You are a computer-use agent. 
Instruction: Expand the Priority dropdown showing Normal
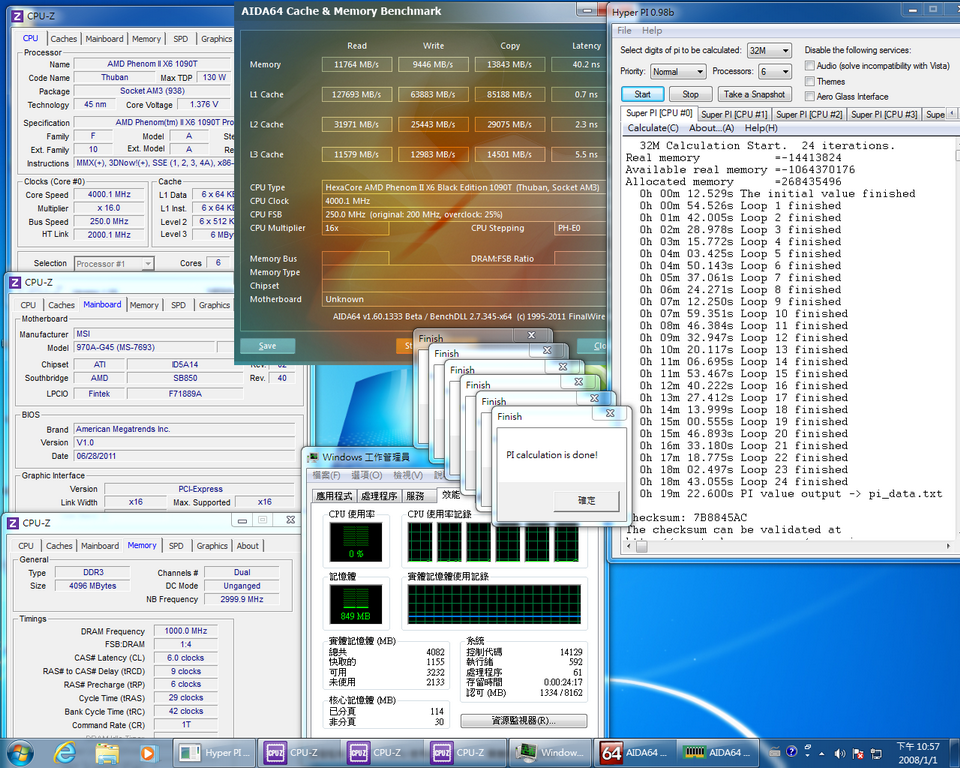click(x=678, y=72)
